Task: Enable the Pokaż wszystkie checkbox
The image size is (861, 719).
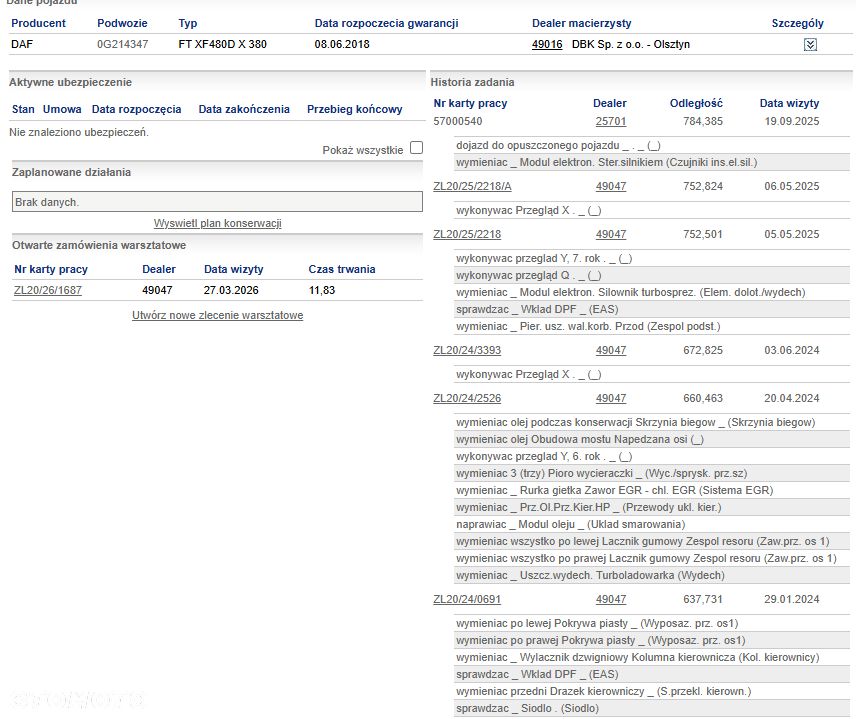Action: pyautogui.click(x=416, y=148)
